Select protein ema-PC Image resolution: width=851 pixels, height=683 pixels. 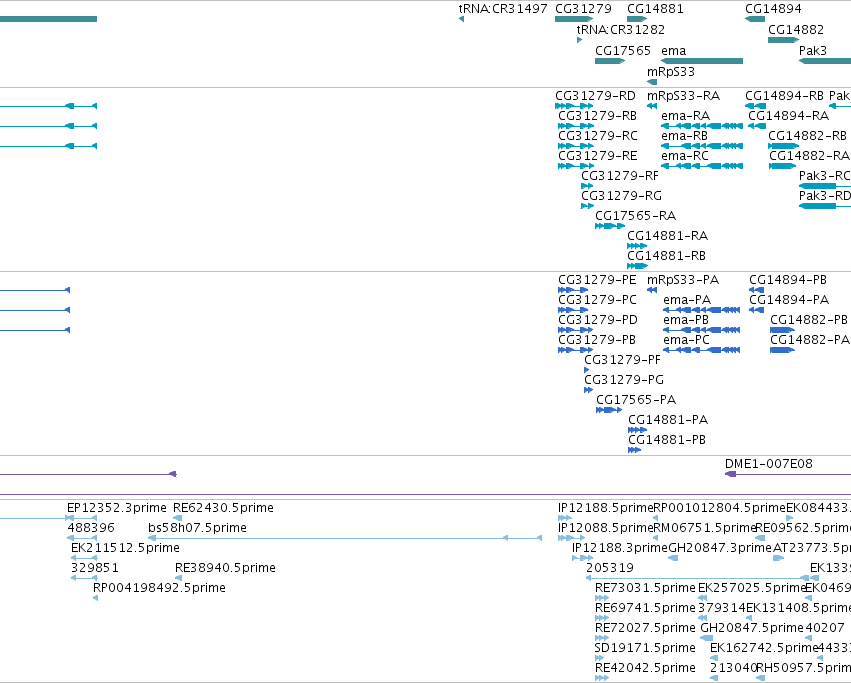tap(686, 340)
